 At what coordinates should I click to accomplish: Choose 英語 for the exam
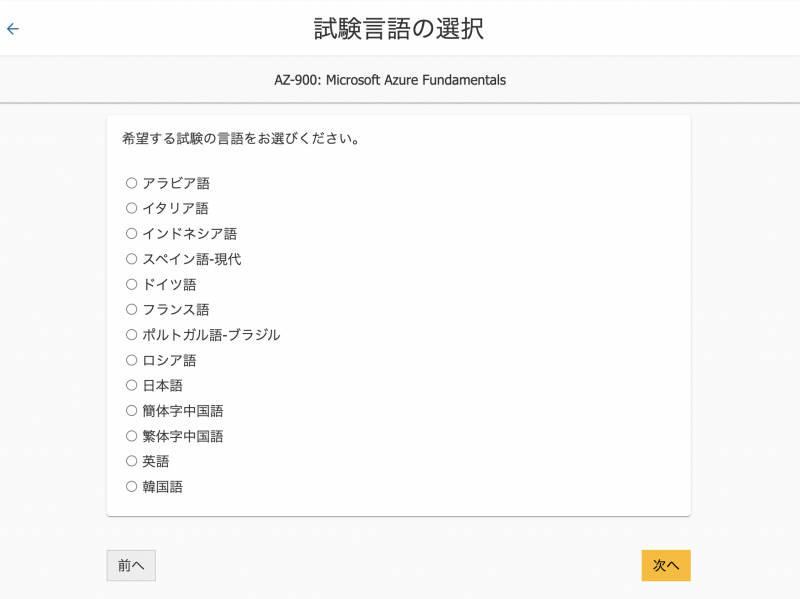131,461
